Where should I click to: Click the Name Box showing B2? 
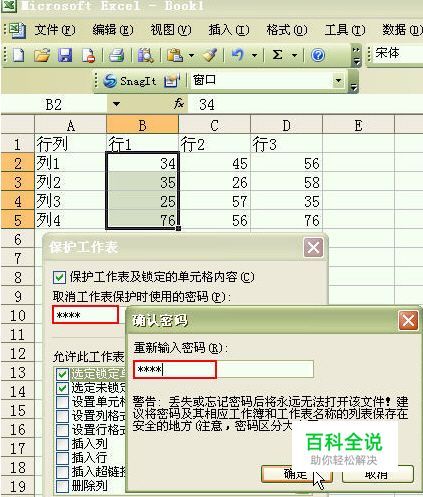point(54,104)
